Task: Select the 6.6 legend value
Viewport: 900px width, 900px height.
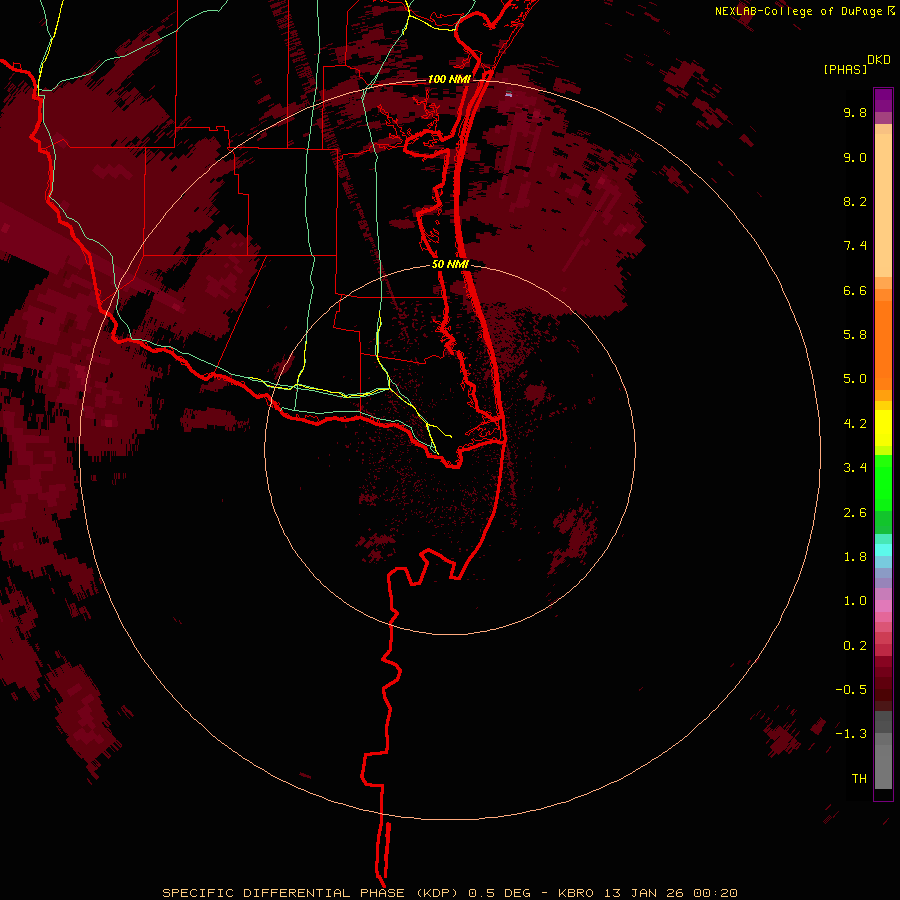Action: [855, 290]
